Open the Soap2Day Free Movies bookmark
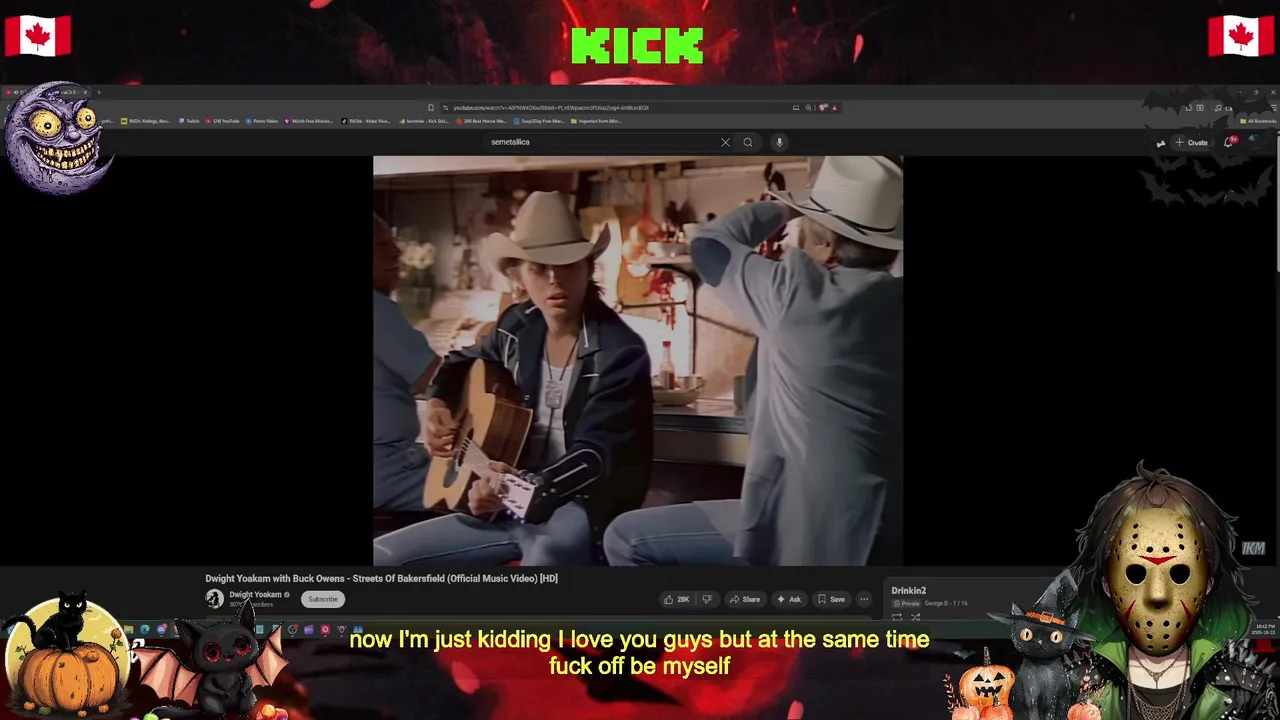The height and width of the screenshot is (720, 1280). pos(540,121)
